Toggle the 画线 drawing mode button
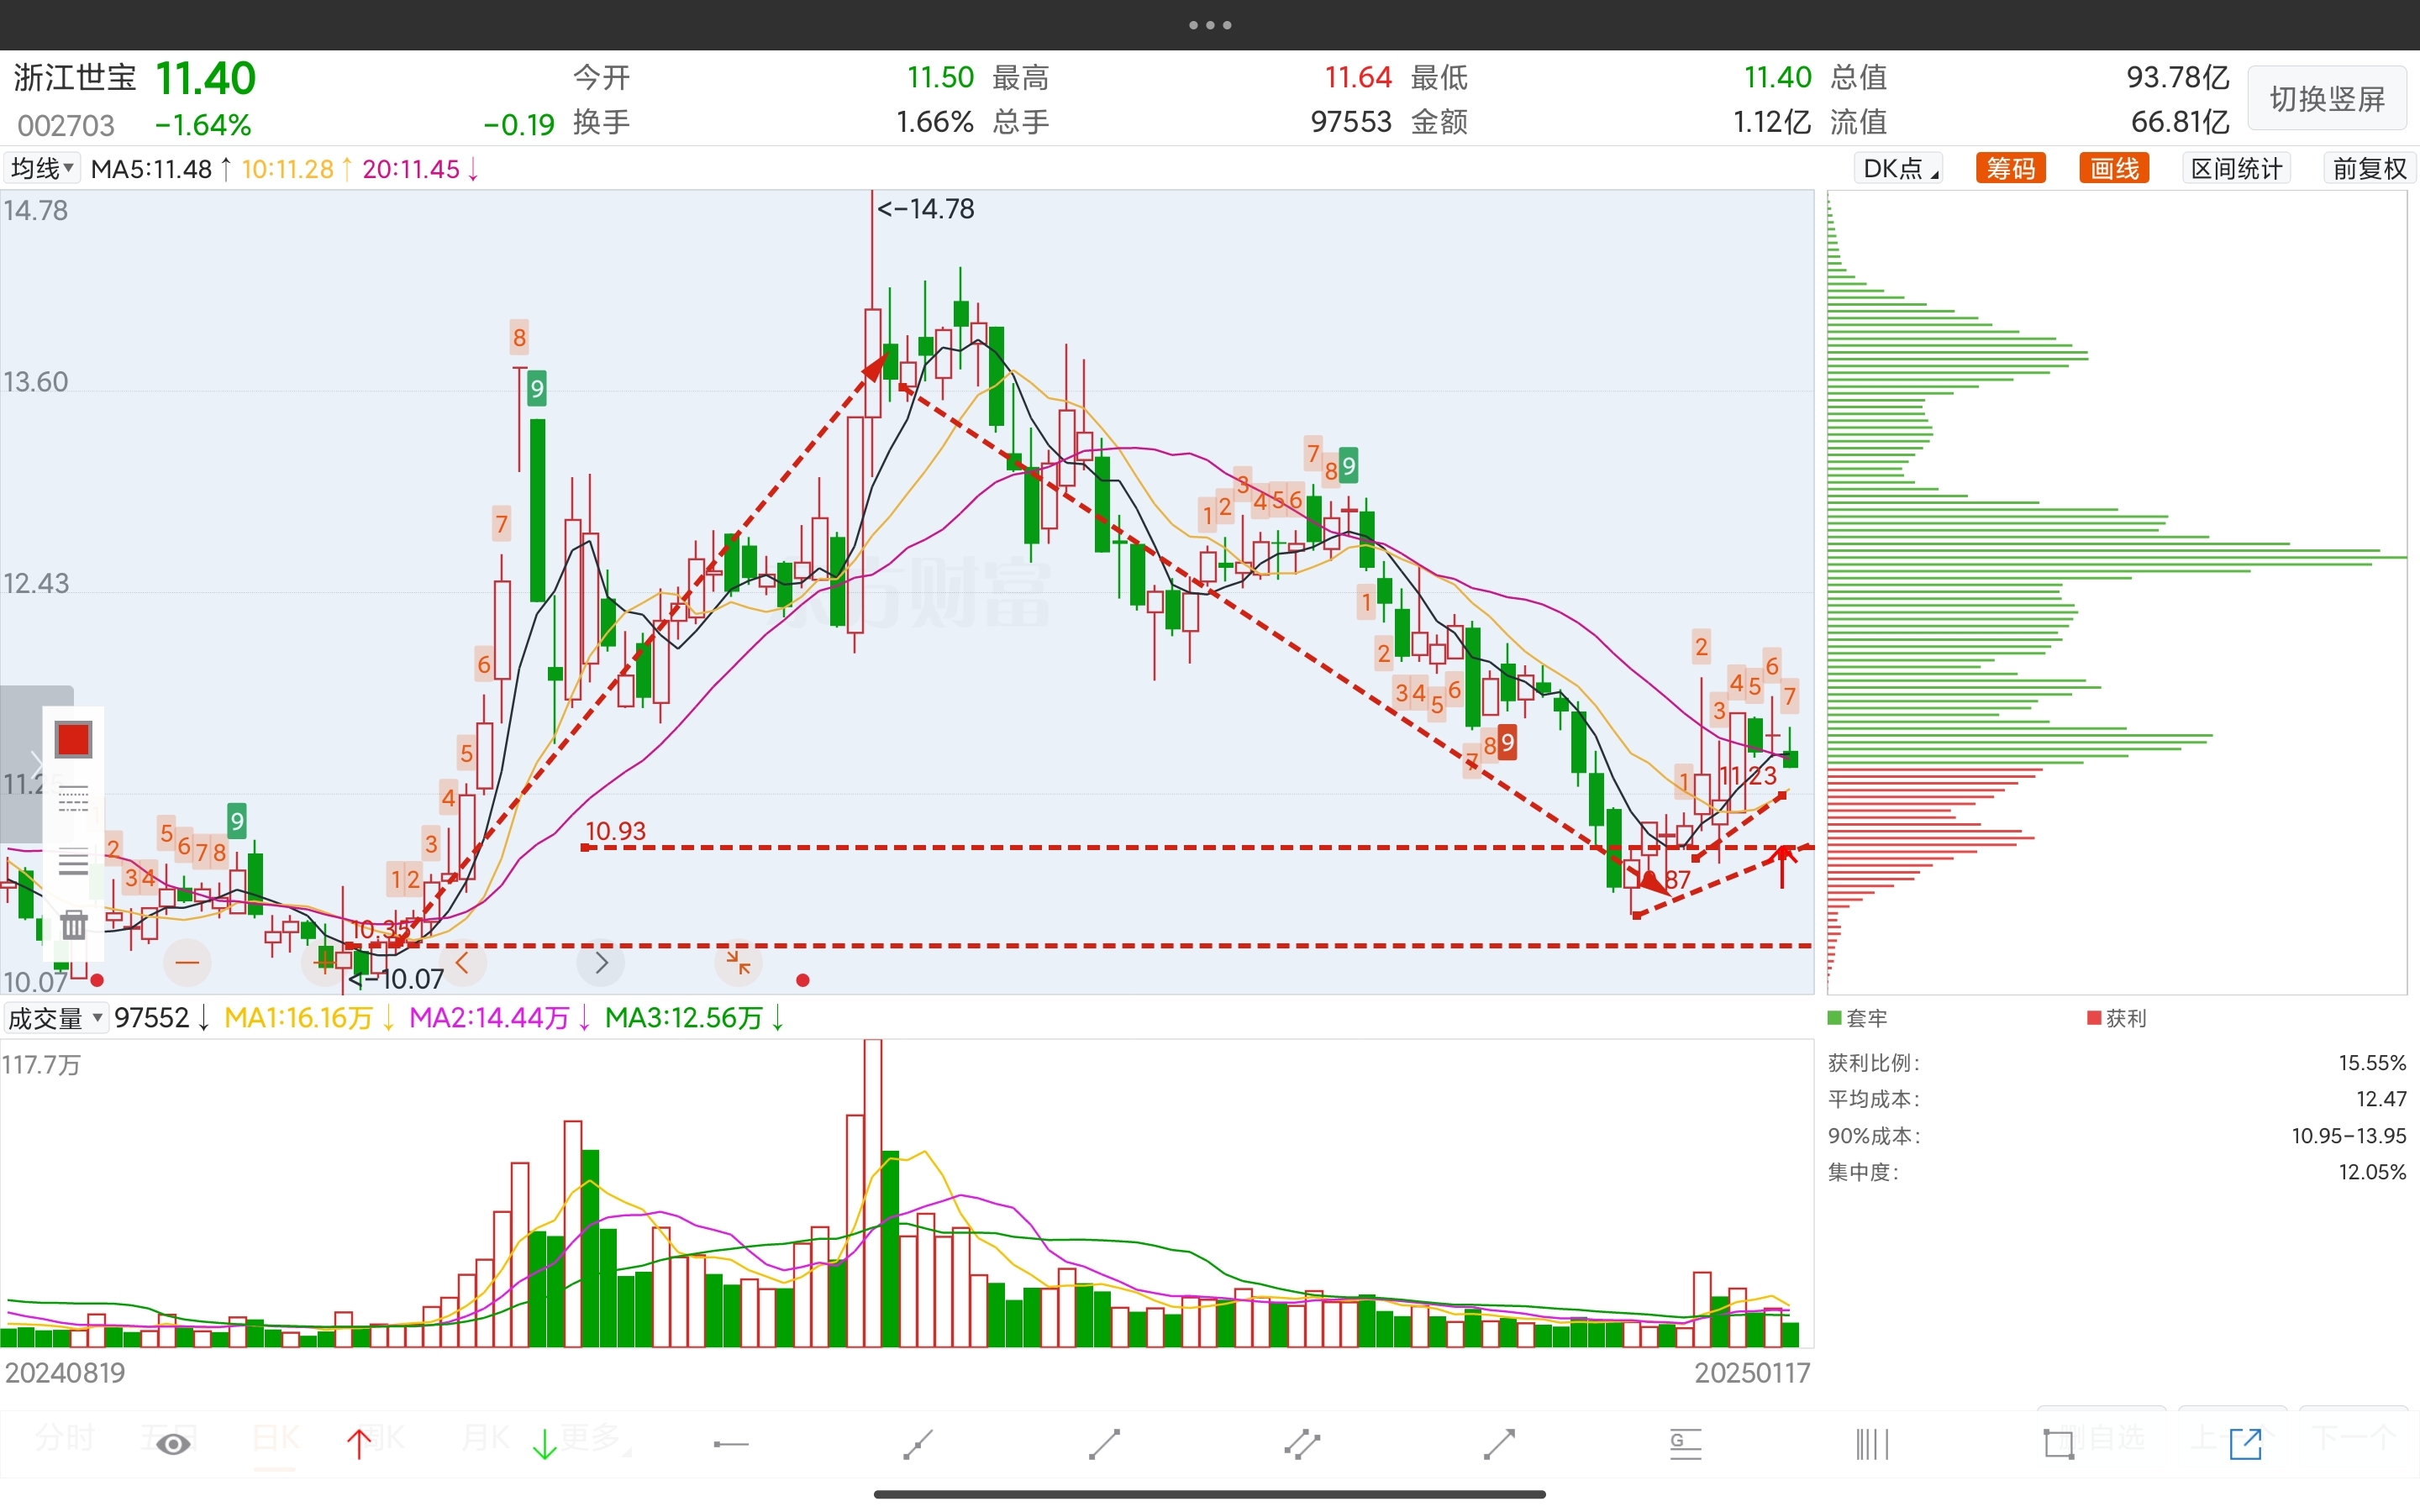 tap(2113, 168)
